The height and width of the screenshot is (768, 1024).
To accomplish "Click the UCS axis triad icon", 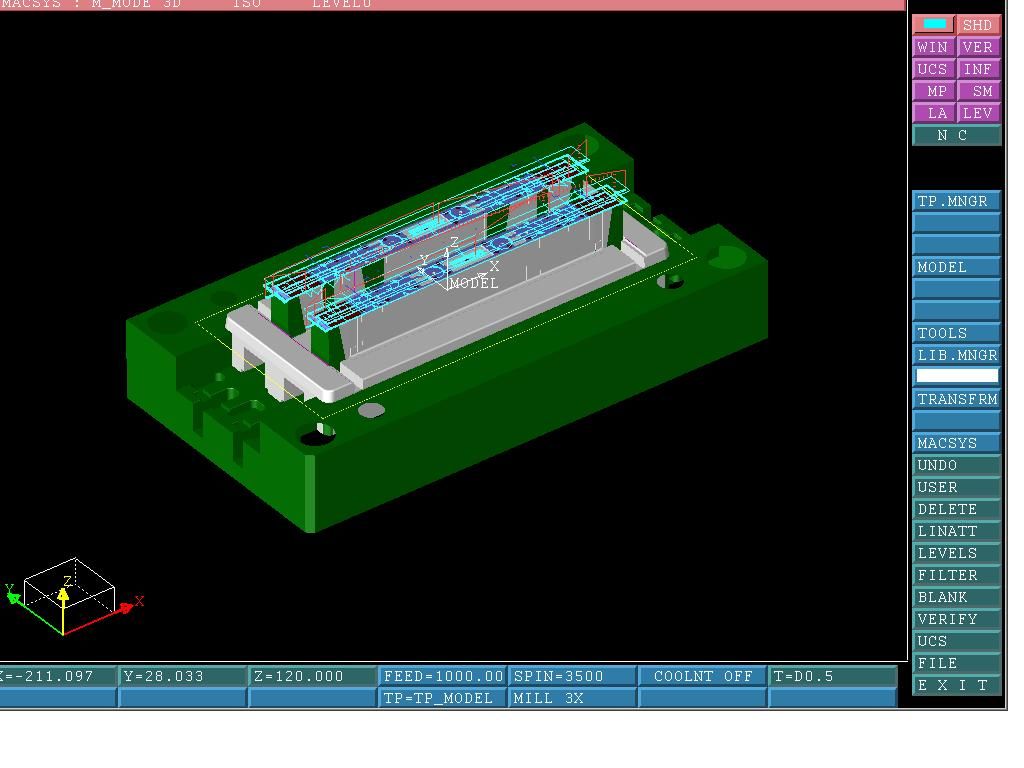I will (x=72, y=596).
